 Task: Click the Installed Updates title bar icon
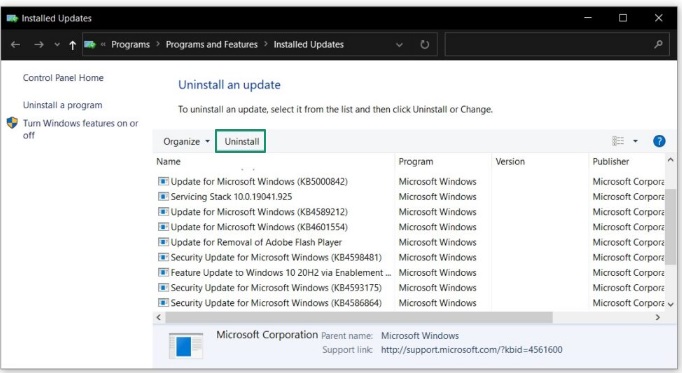[x=12, y=18]
